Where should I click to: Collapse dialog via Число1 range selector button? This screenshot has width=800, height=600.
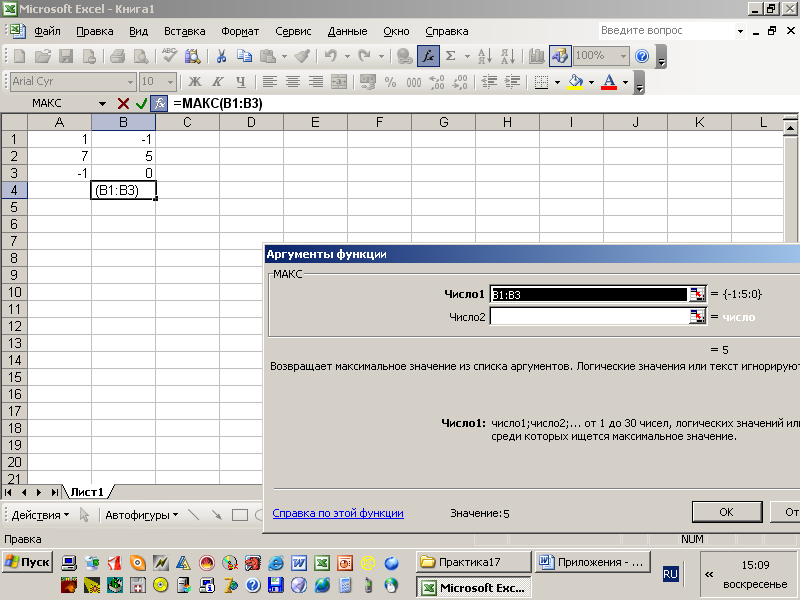697,294
